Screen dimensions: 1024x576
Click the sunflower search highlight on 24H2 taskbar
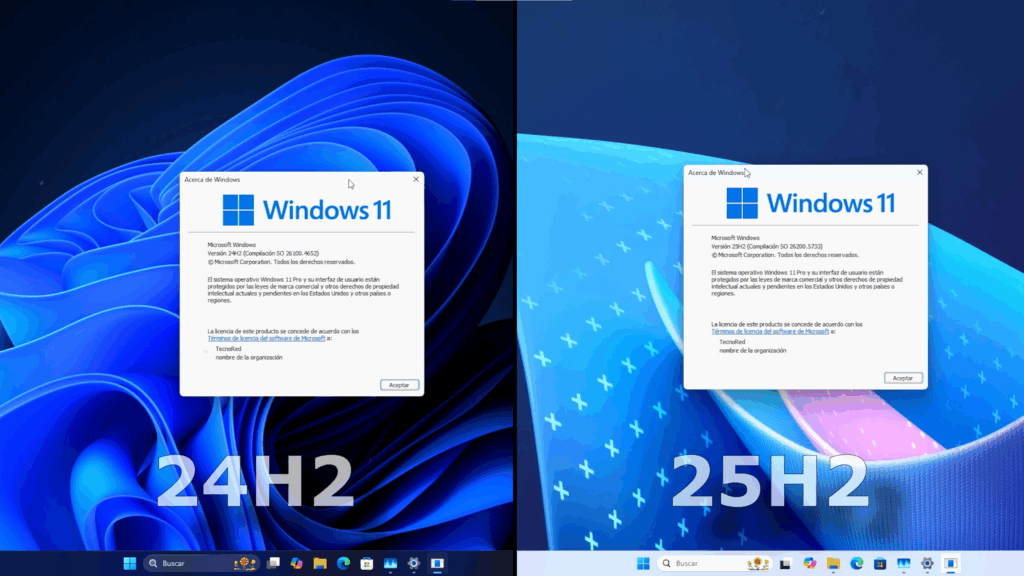point(245,563)
